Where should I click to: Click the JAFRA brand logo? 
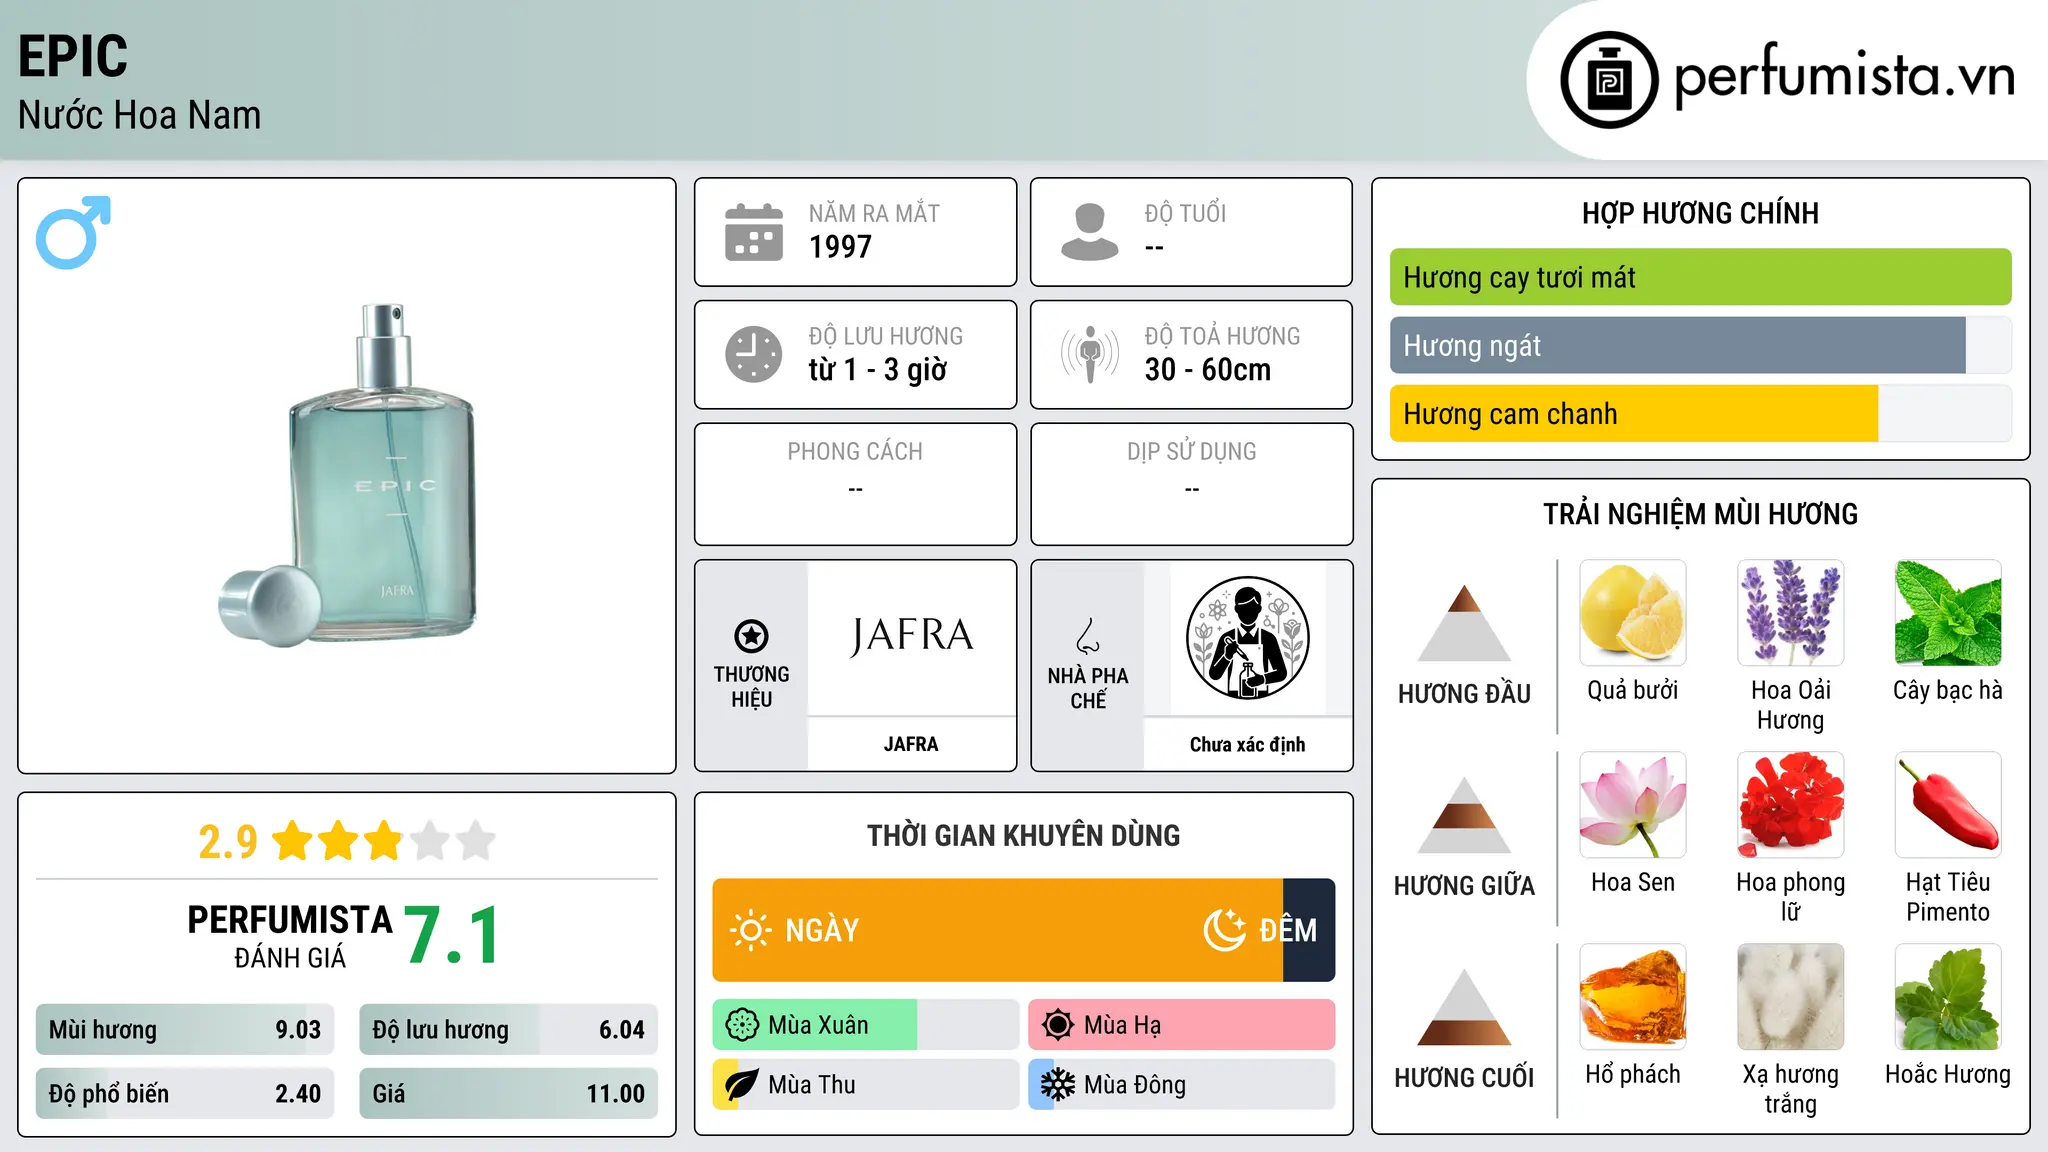911,636
